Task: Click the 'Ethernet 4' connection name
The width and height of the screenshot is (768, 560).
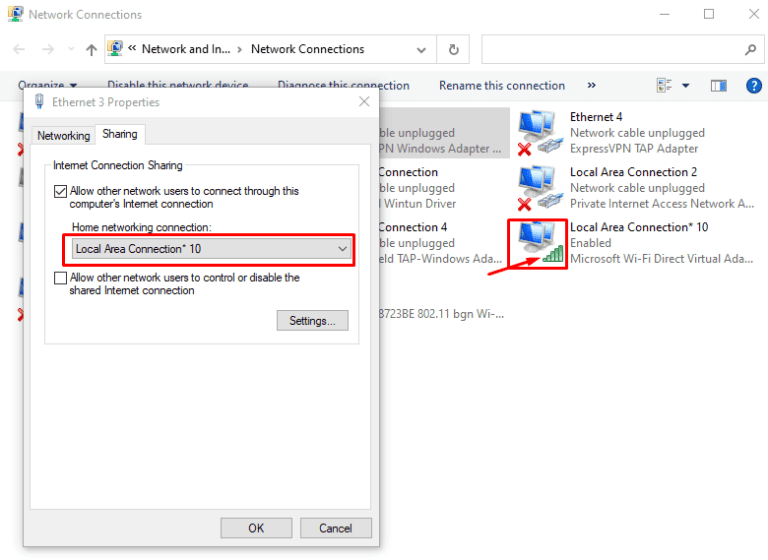Action: 596,117
